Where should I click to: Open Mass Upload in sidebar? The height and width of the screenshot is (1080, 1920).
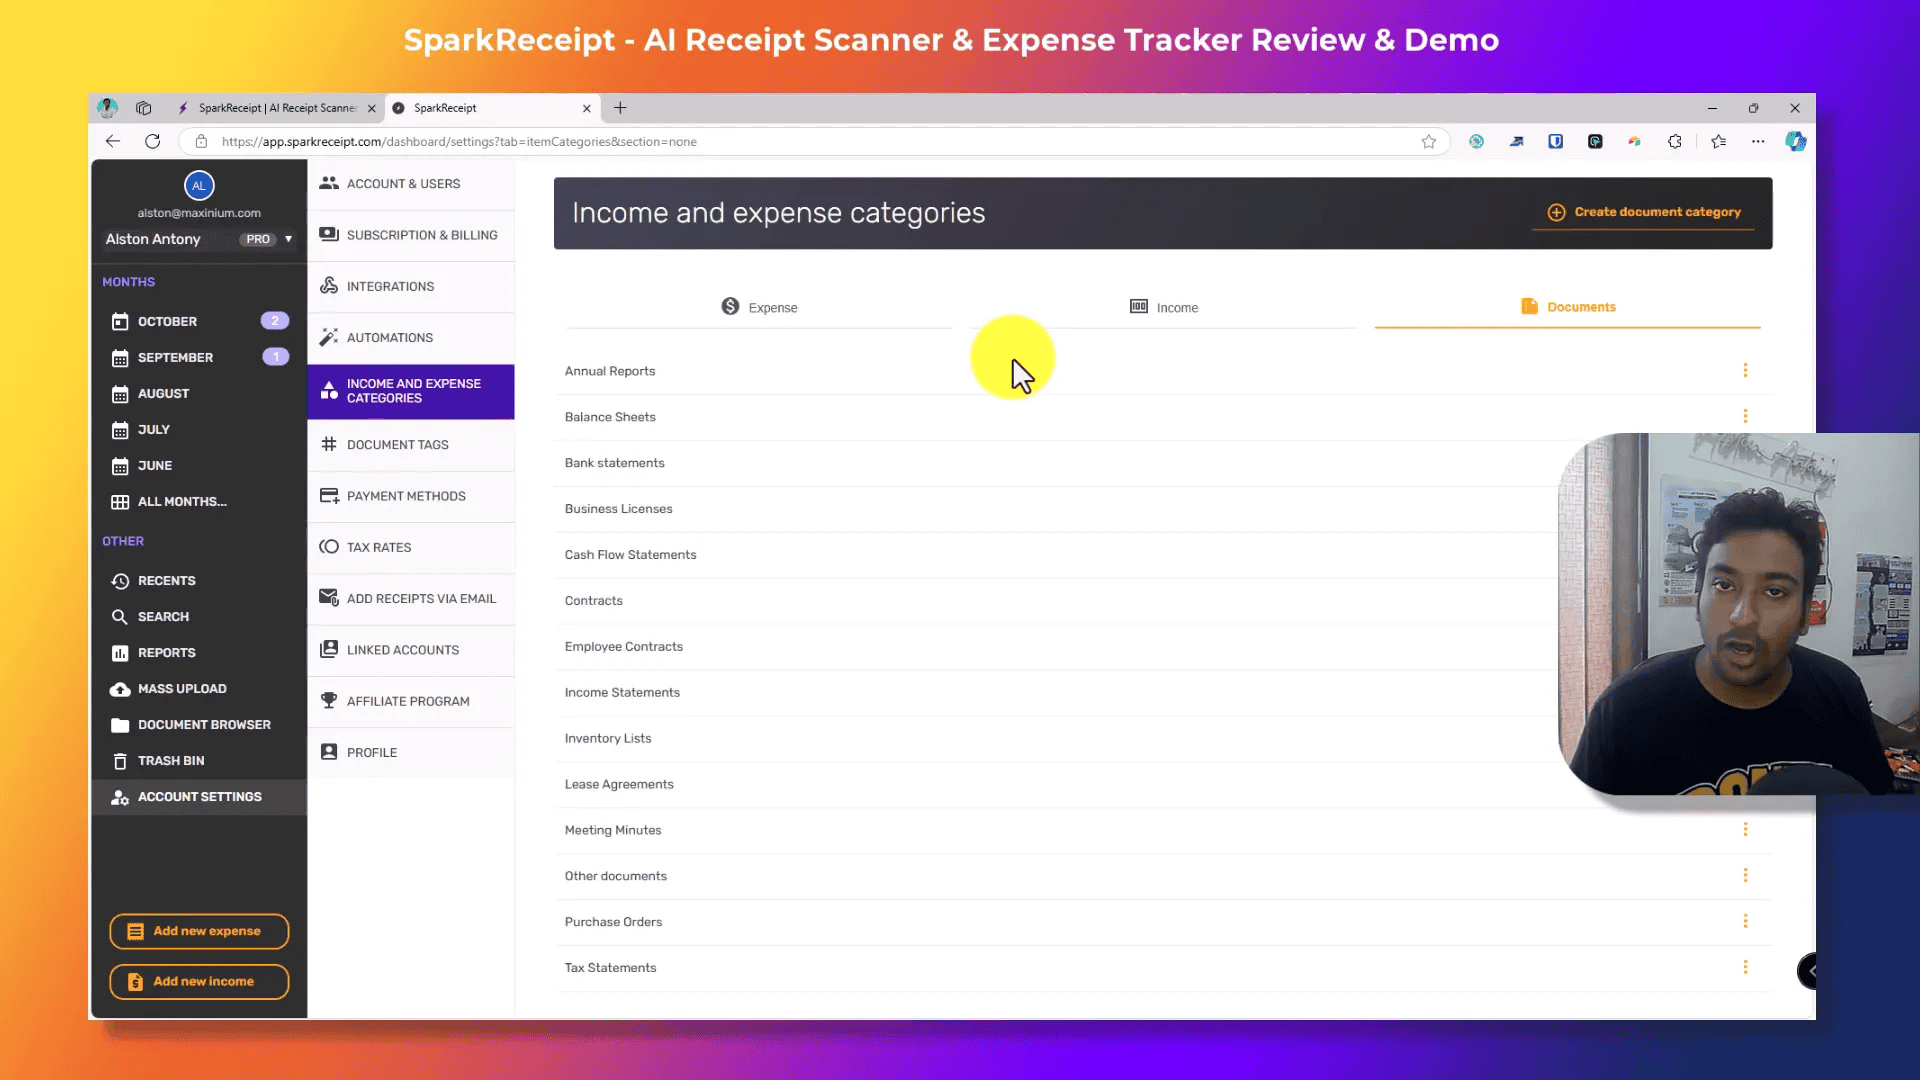pyautogui.click(x=199, y=689)
